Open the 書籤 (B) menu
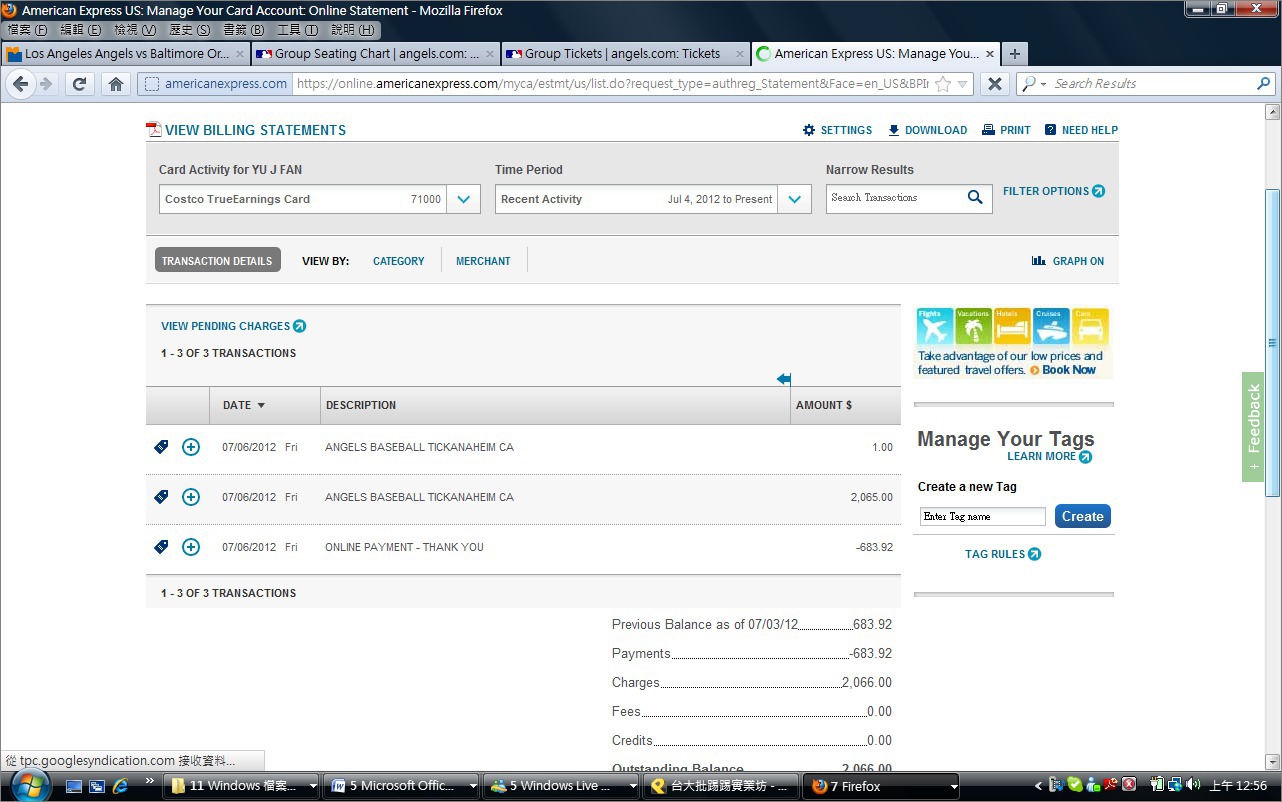1282x802 pixels. tap(244, 30)
